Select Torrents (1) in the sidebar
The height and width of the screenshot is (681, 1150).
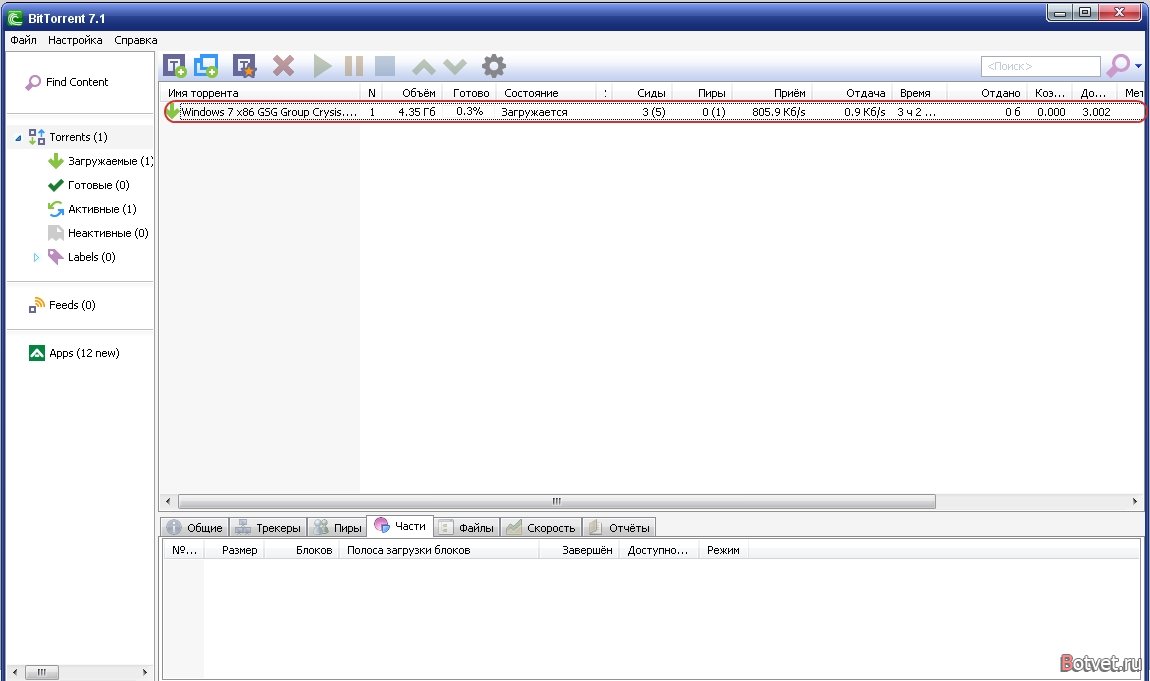pyautogui.click(x=78, y=137)
